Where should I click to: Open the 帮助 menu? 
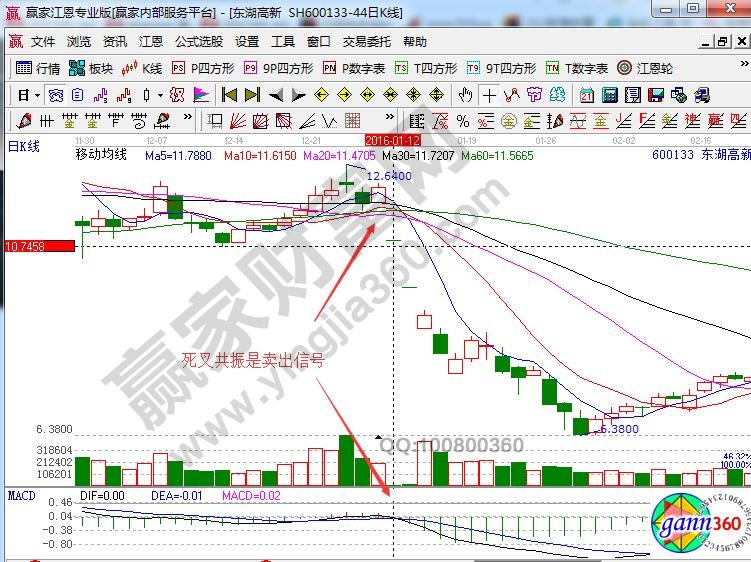pyautogui.click(x=415, y=42)
